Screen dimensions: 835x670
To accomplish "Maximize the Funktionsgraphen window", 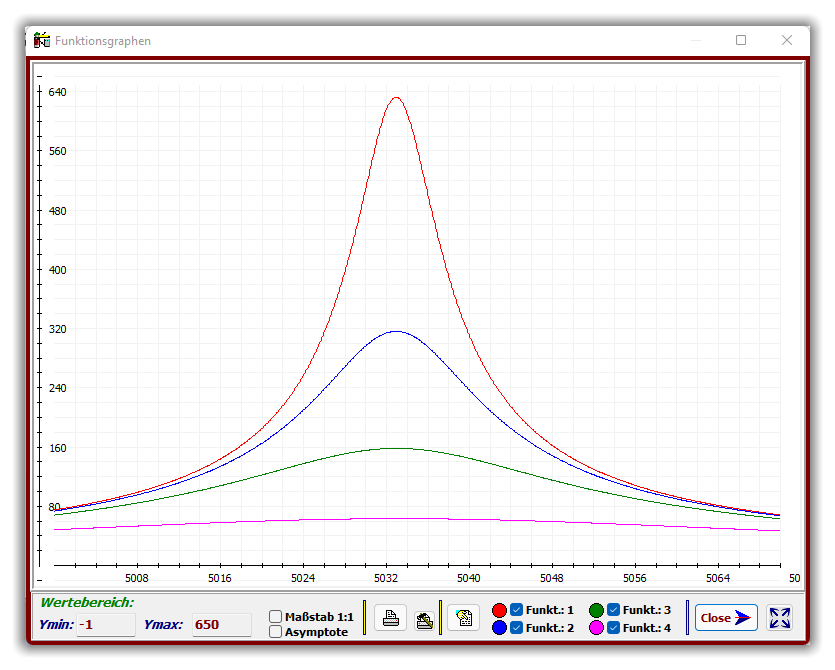I will (x=741, y=40).
